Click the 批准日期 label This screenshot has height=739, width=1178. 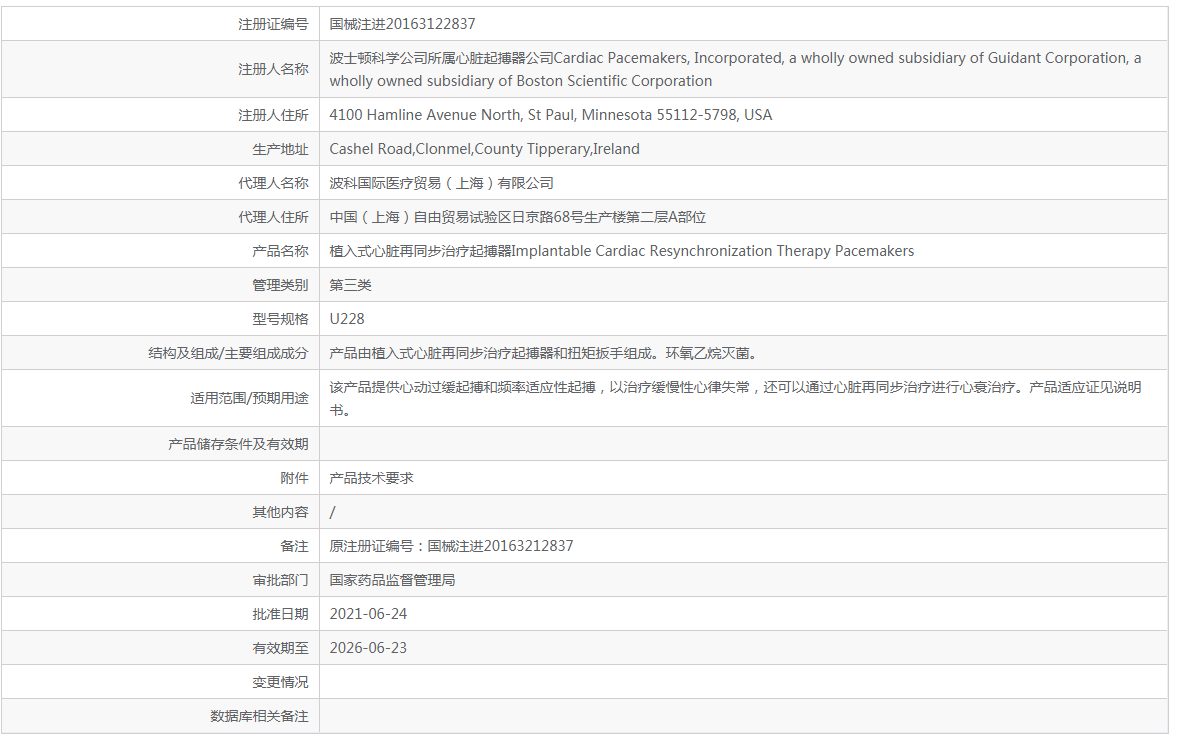tap(279, 614)
